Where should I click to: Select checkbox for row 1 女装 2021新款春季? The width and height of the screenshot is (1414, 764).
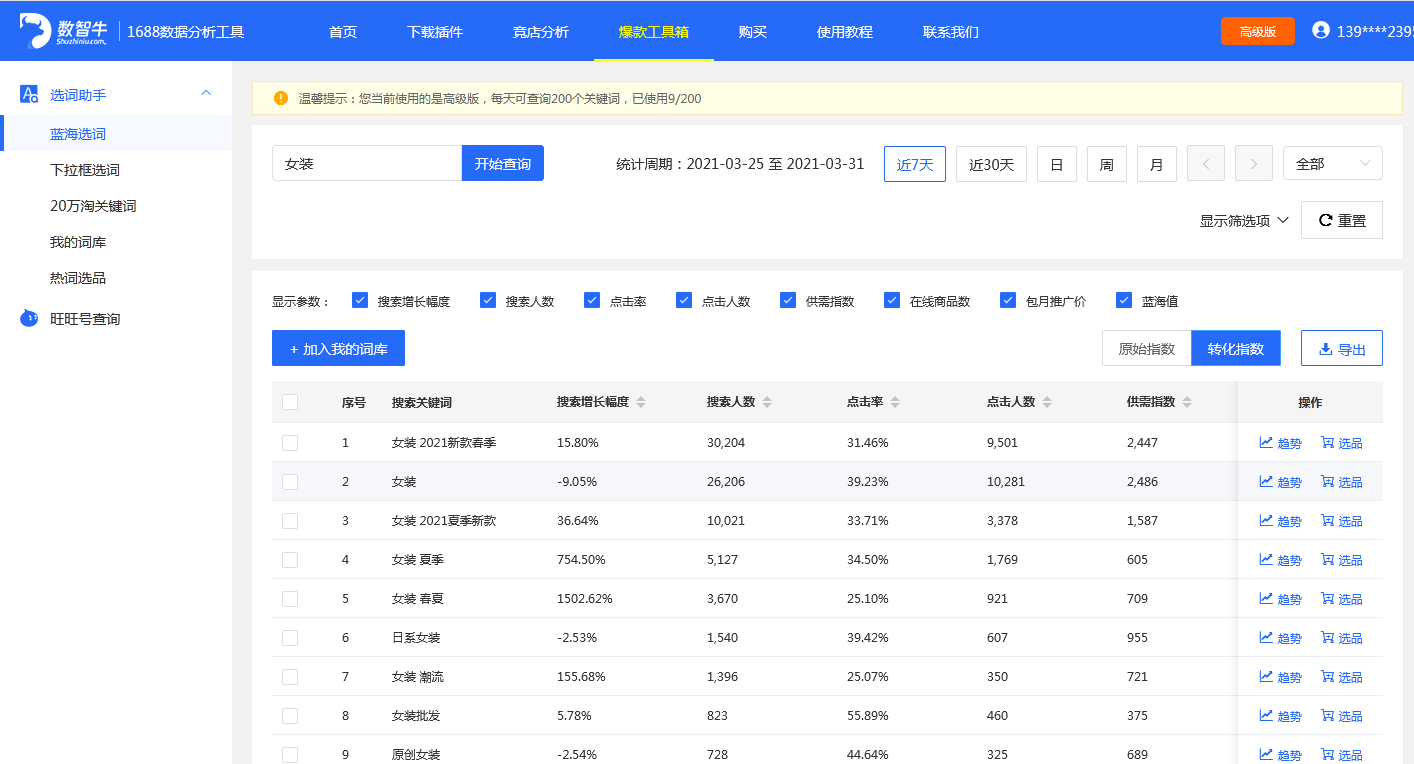click(x=290, y=442)
